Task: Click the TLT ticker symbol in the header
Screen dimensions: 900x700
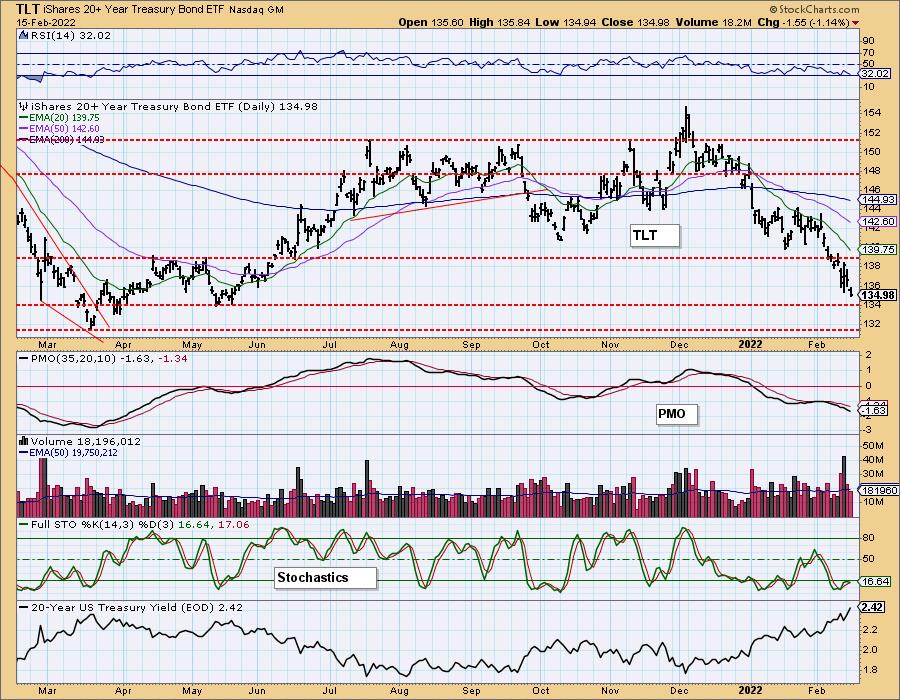Action: (28, 9)
